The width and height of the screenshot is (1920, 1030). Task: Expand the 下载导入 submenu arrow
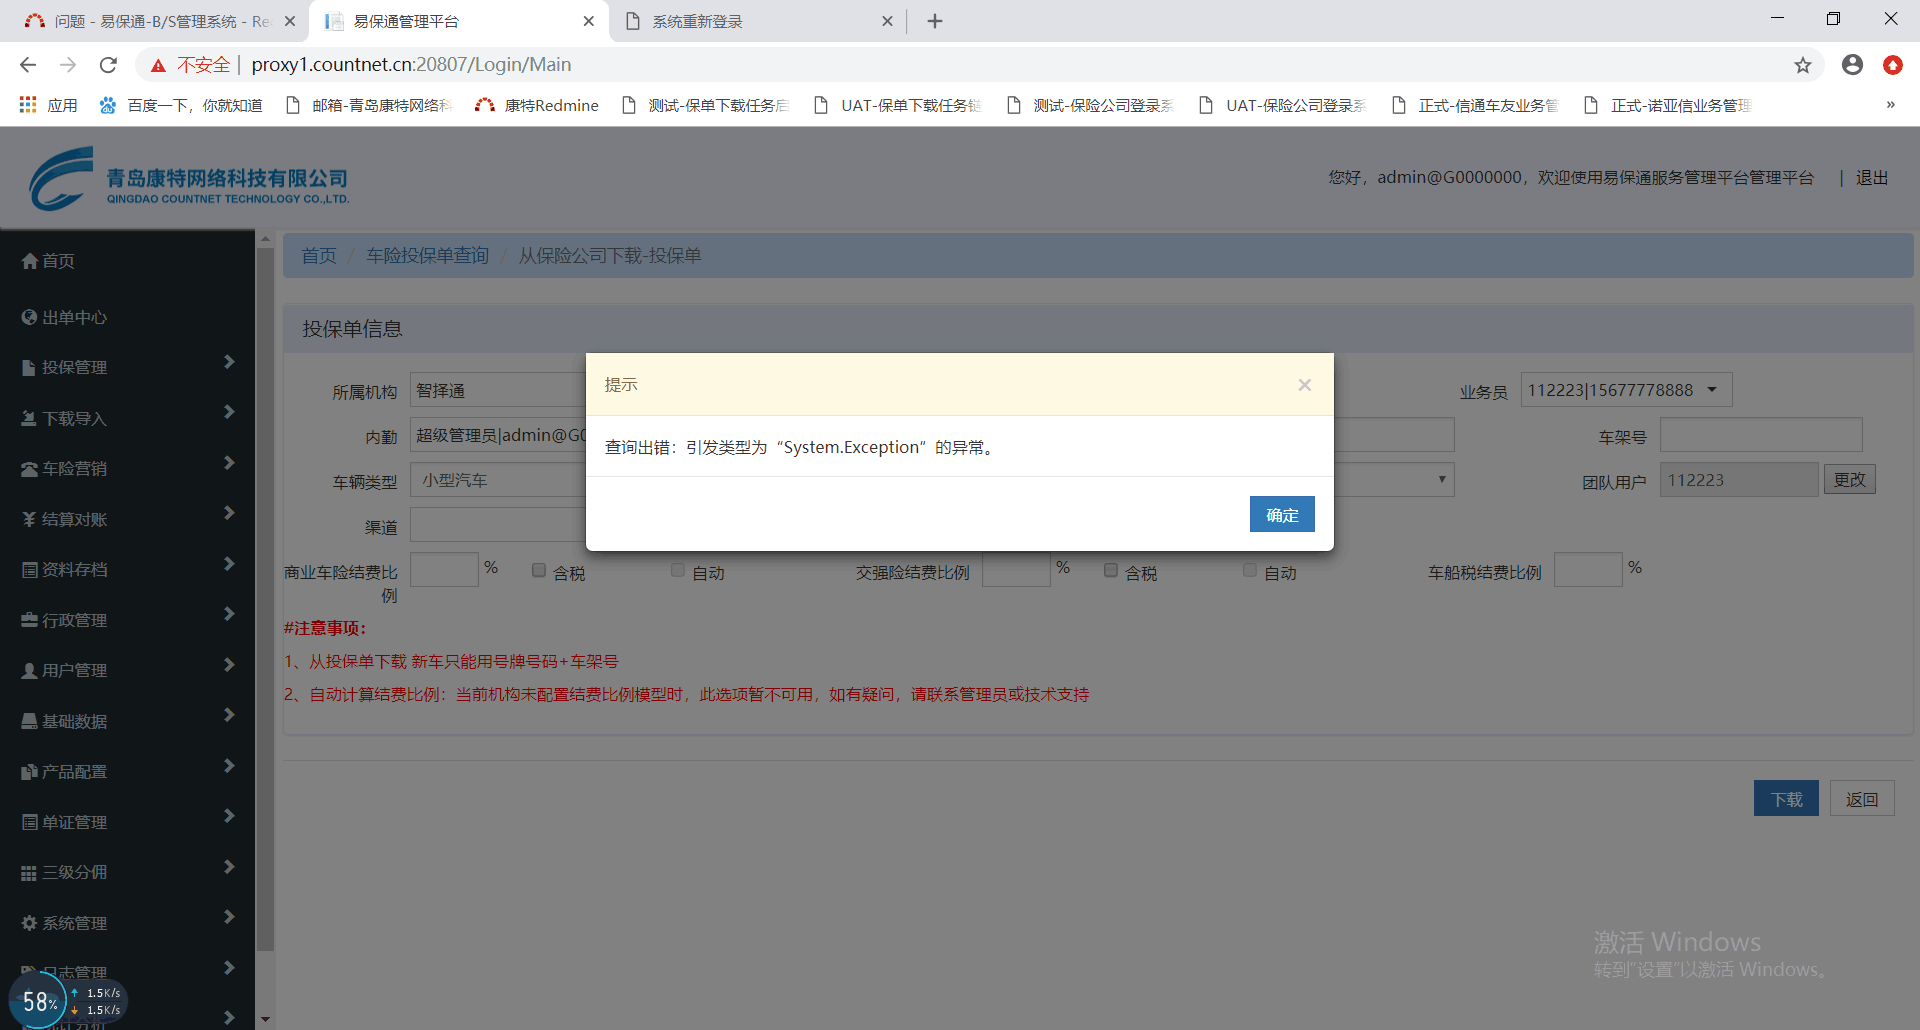229,412
